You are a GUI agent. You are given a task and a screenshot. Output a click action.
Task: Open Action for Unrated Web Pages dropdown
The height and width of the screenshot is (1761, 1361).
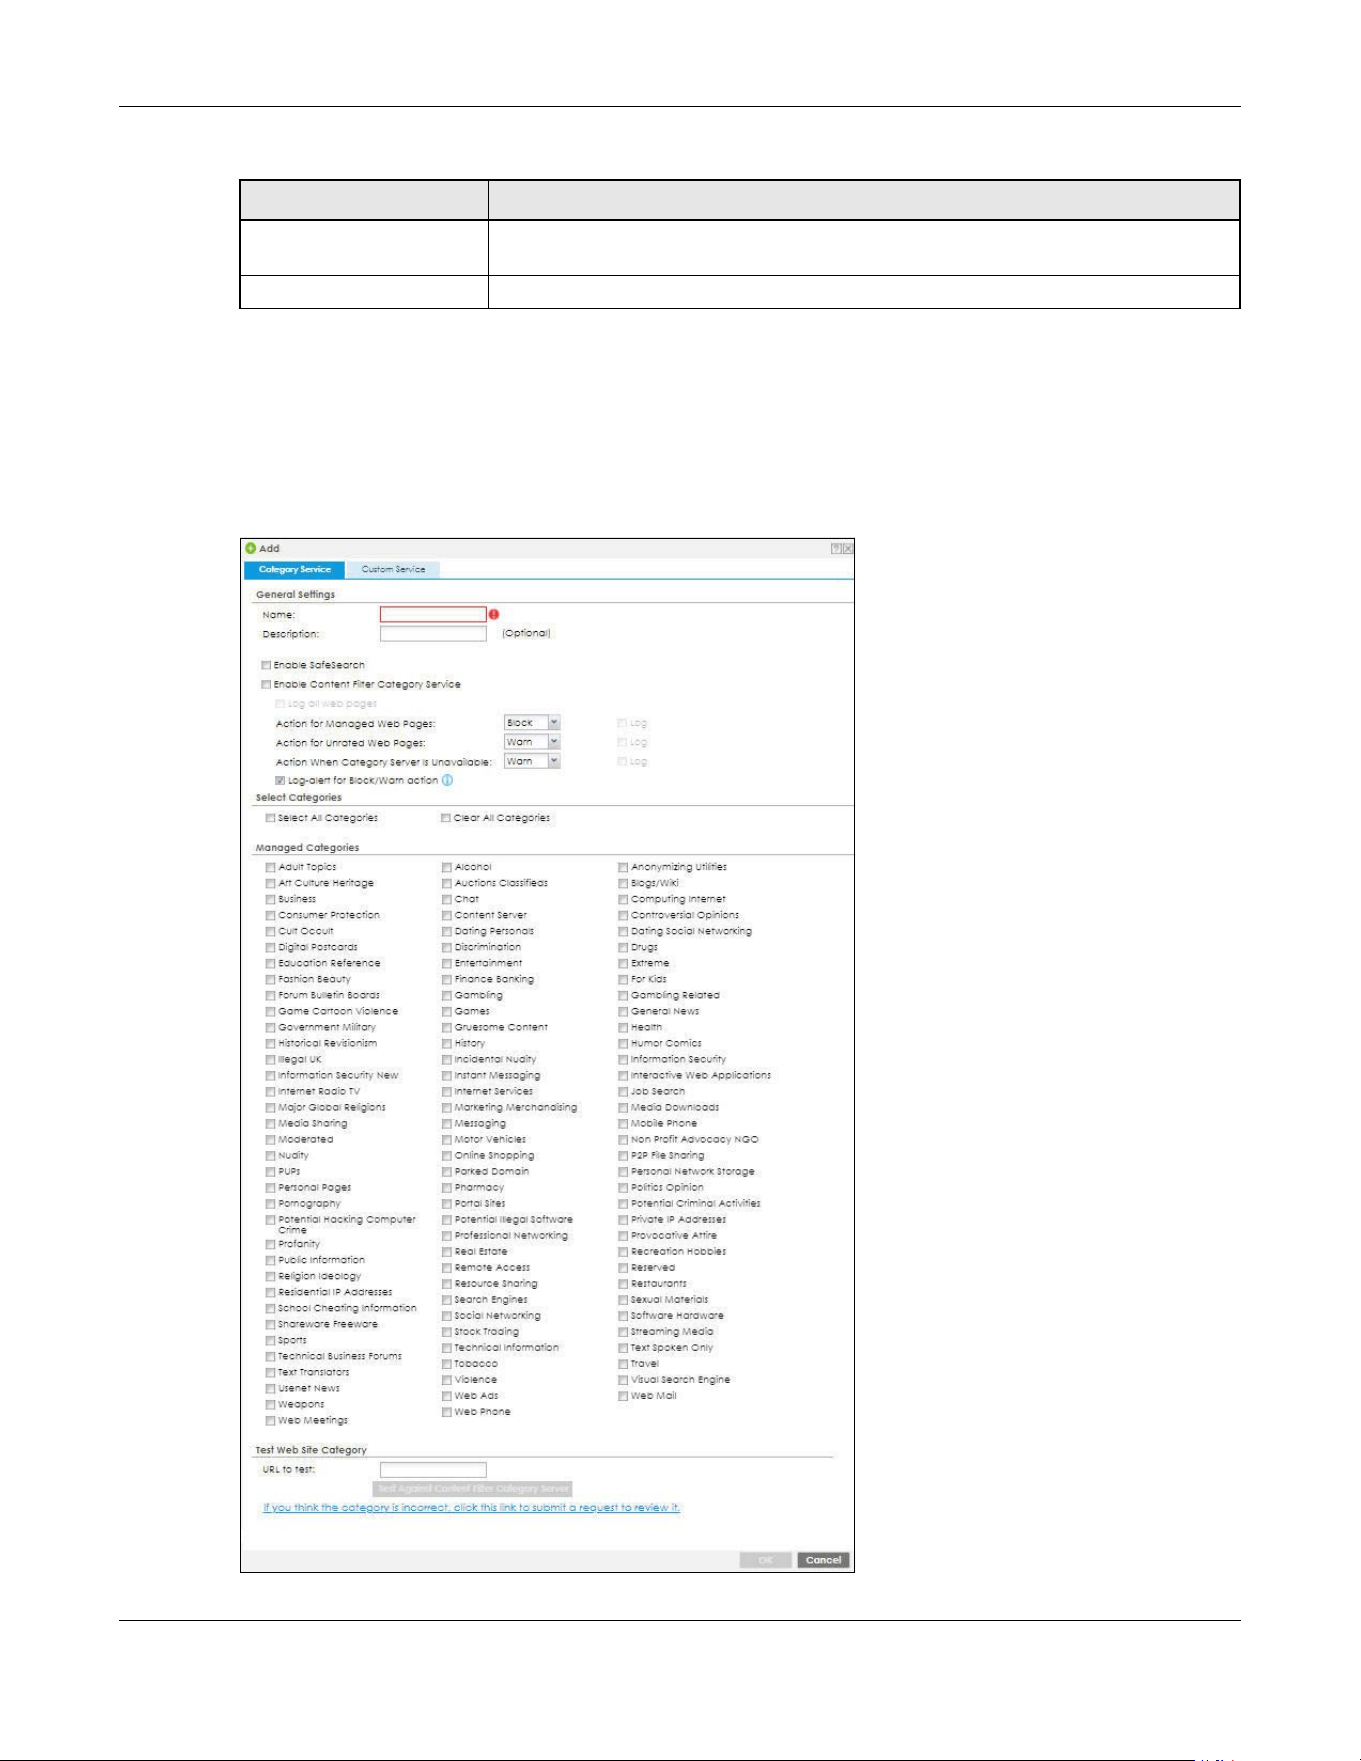pos(532,742)
